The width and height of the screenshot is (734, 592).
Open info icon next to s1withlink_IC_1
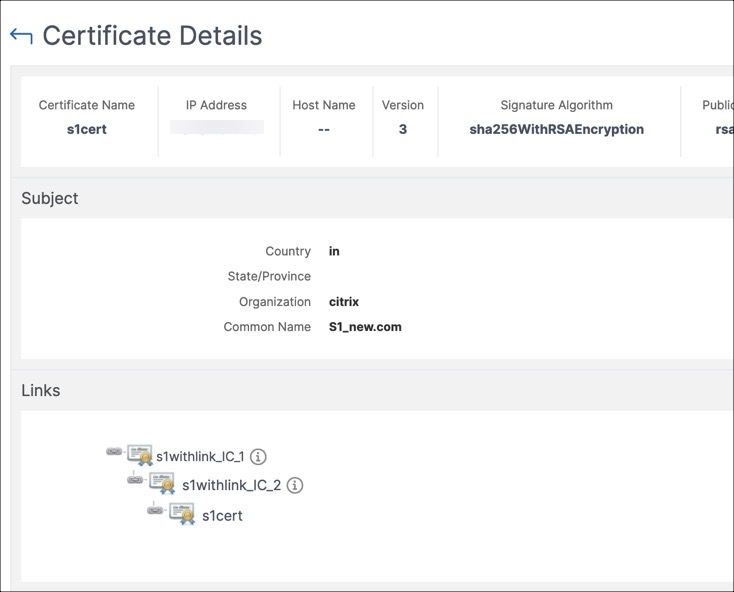coord(258,457)
